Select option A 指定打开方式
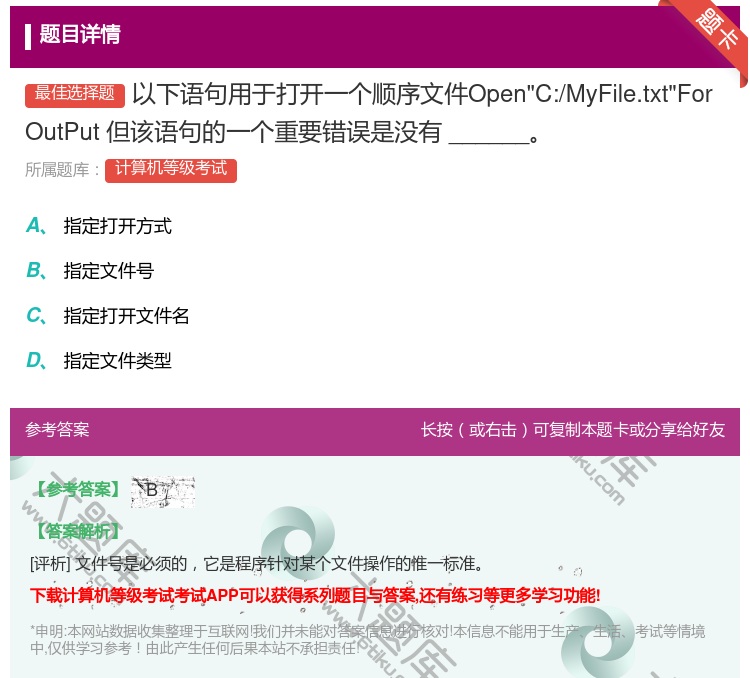The height and width of the screenshot is (678, 750). (x=99, y=226)
